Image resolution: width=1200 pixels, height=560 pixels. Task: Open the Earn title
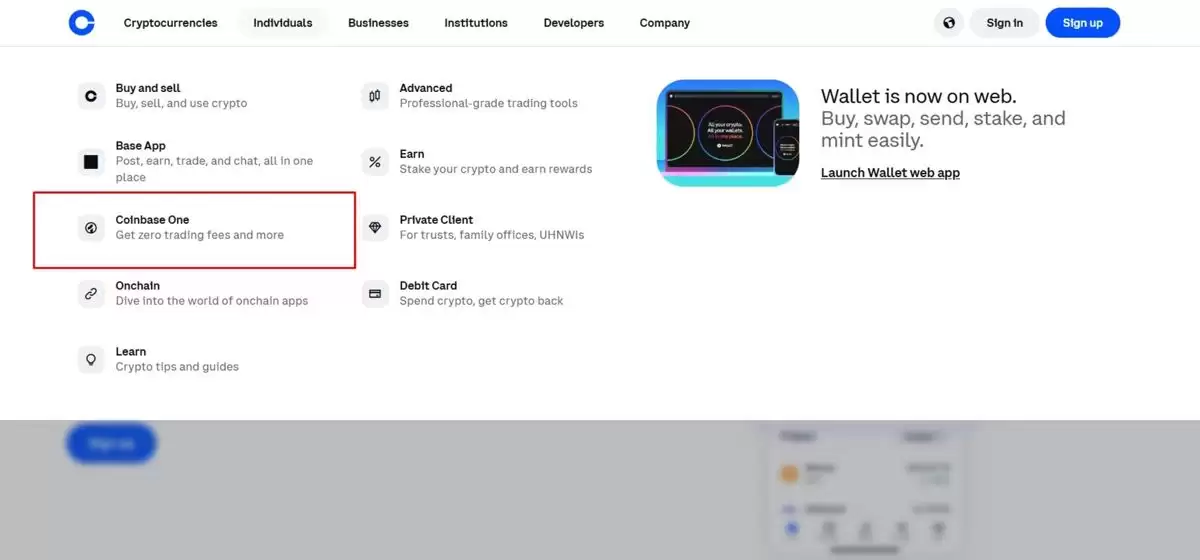(x=412, y=154)
